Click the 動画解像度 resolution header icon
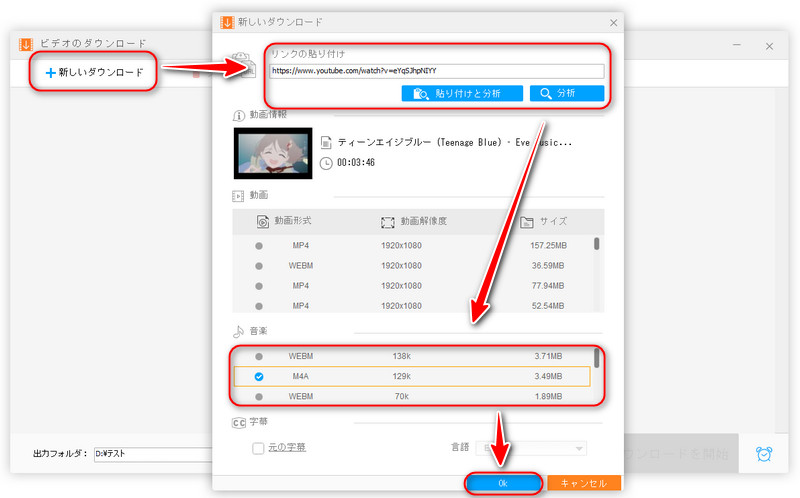The image size is (800, 498). tap(388, 221)
